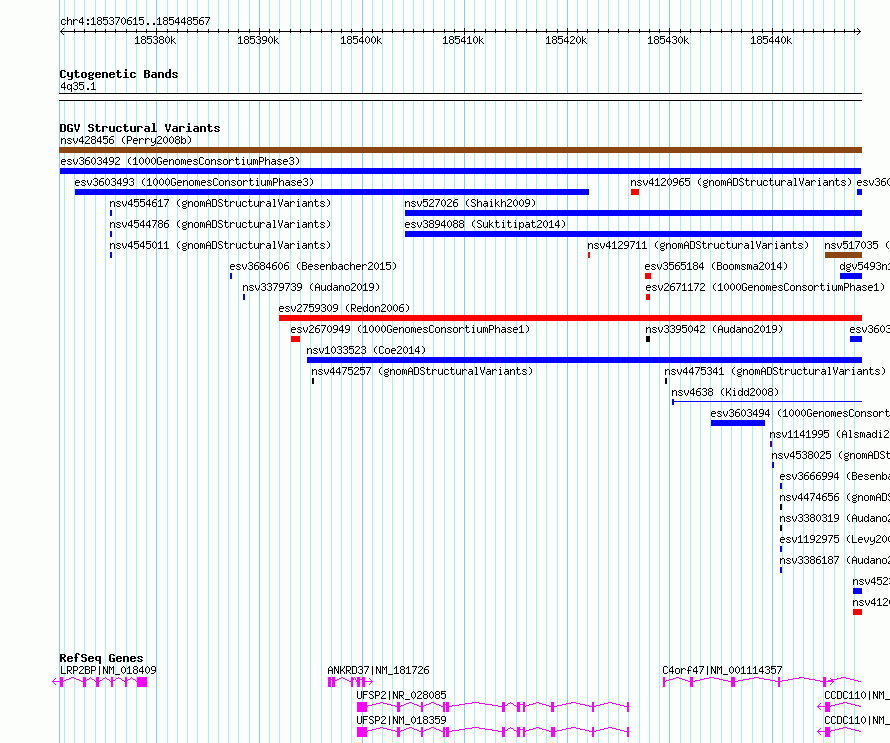This screenshot has width=890, height=743.
Task: Open variant nsv3380319 label
Action: [x=834, y=518]
